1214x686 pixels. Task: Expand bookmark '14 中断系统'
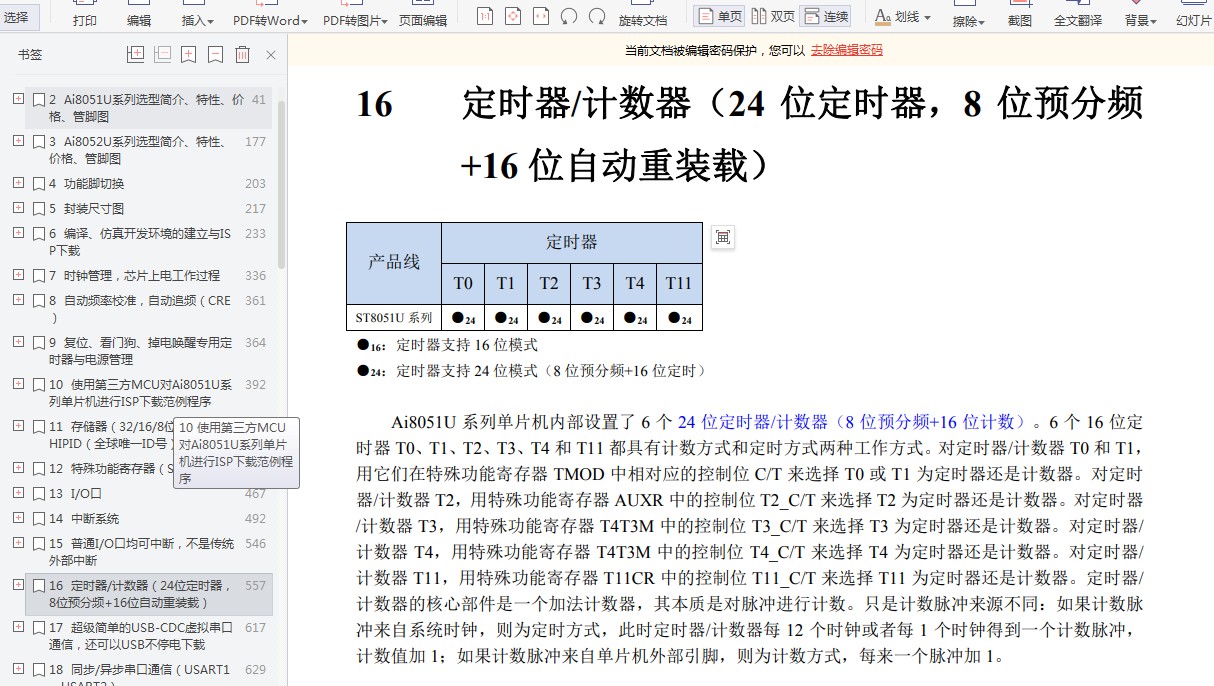18,518
